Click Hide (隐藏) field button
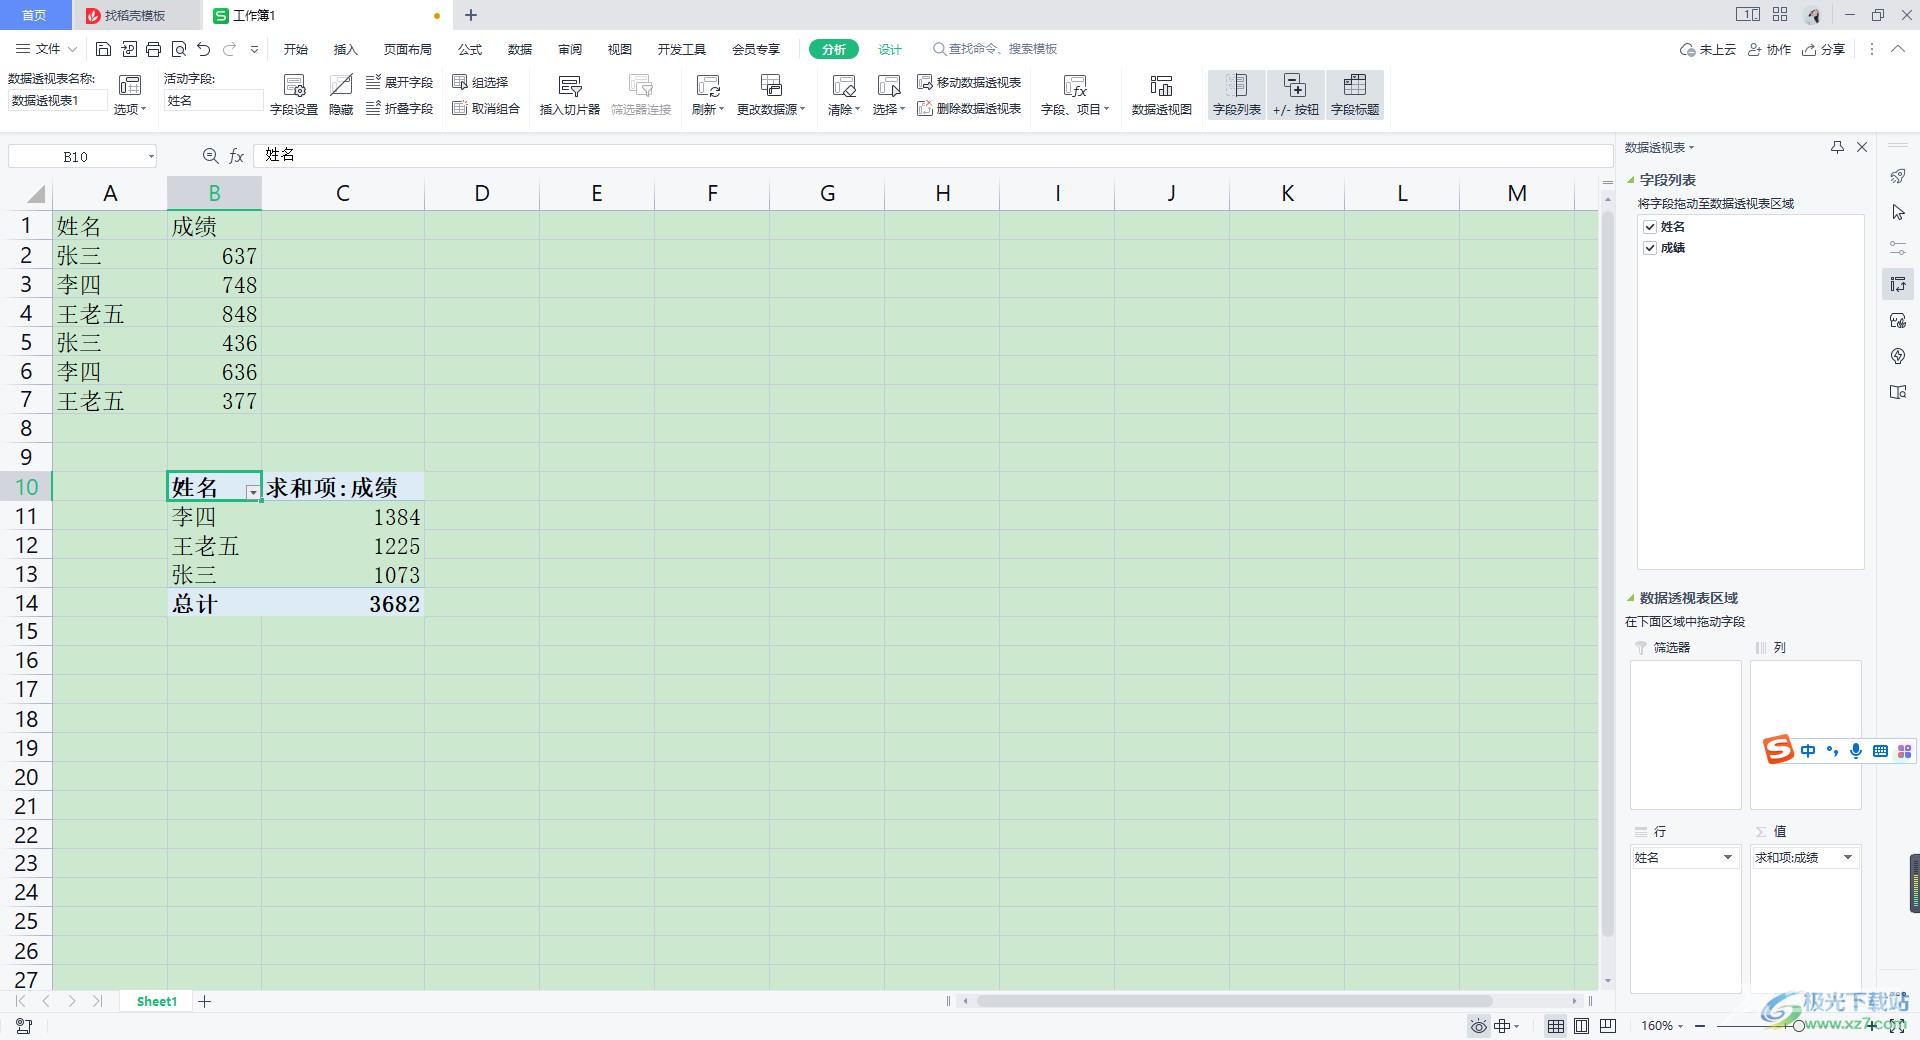The width and height of the screenshot is (1920, 1040). (341, 95)
